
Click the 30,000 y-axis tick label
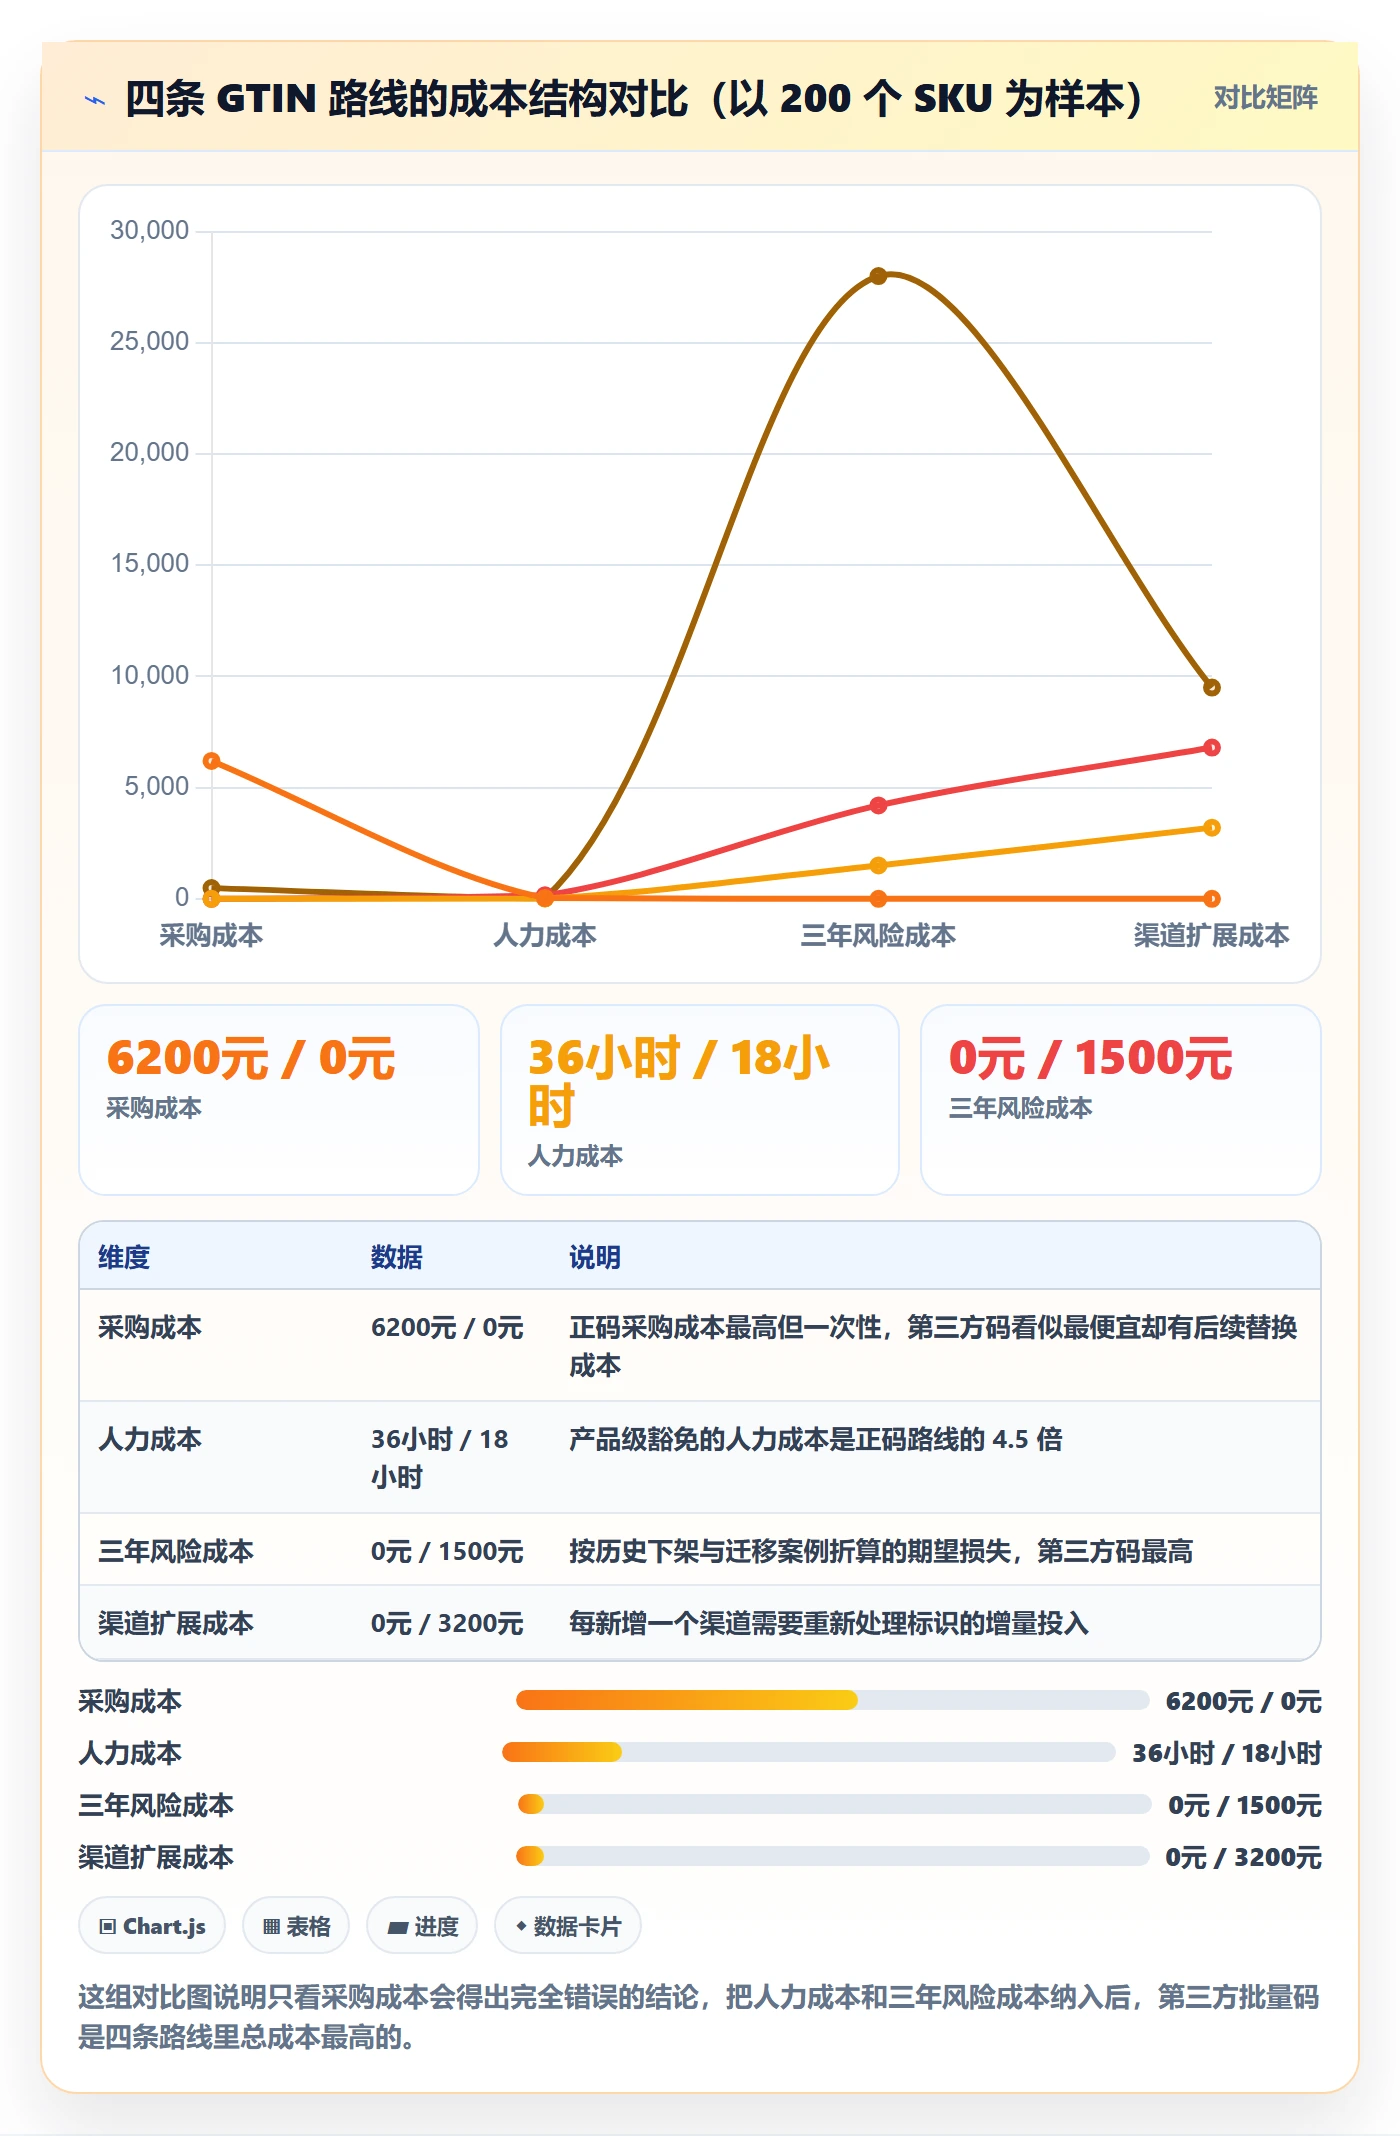[149, 231]
